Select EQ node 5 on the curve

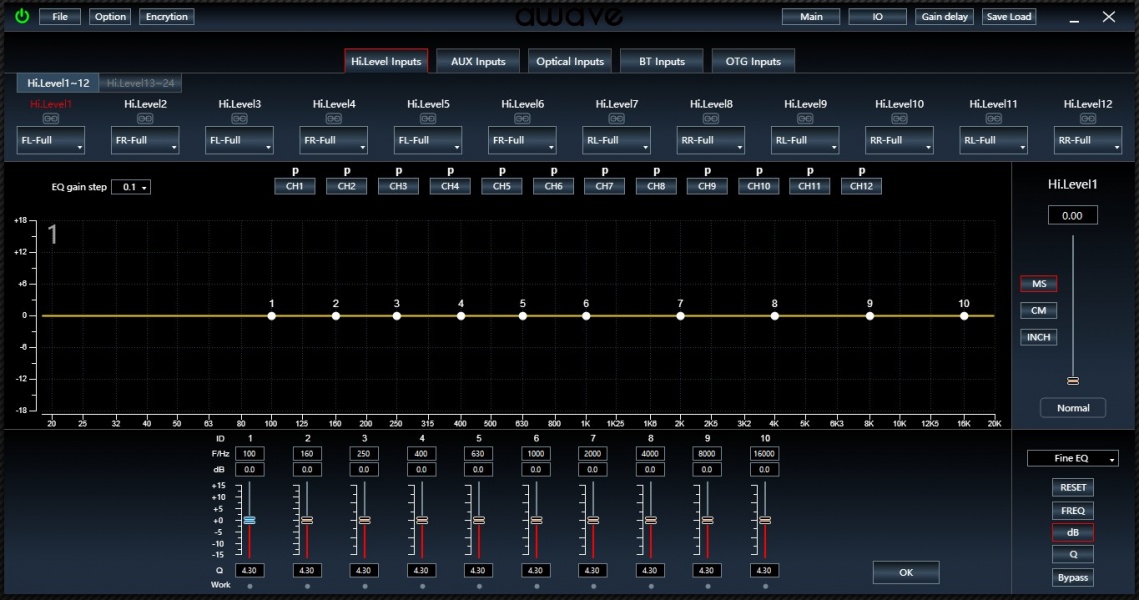pos(523,316)
